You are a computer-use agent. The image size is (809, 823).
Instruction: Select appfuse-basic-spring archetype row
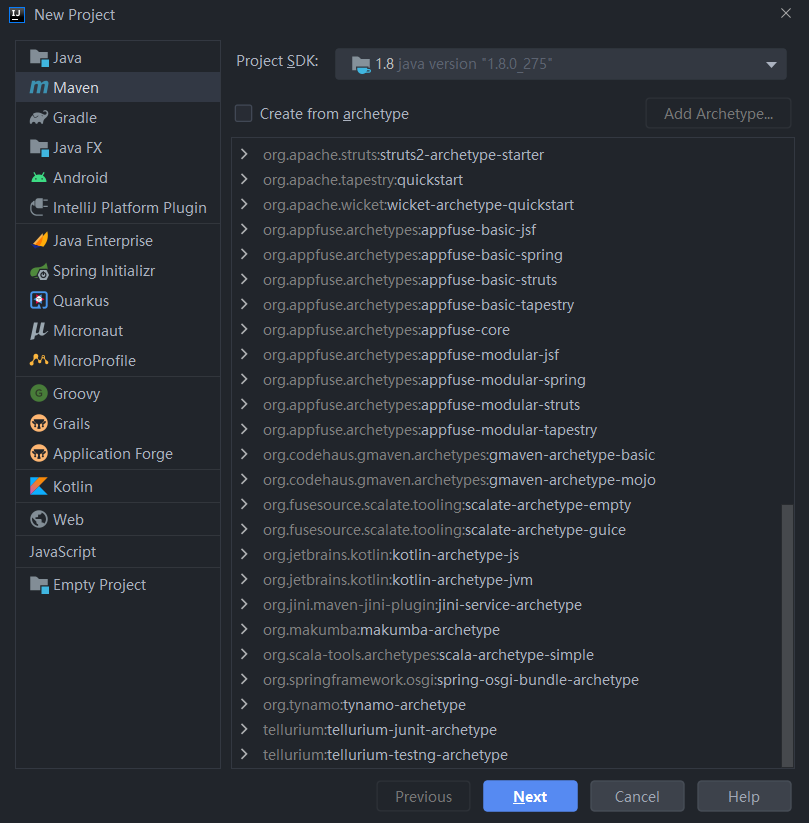(512, 255)
